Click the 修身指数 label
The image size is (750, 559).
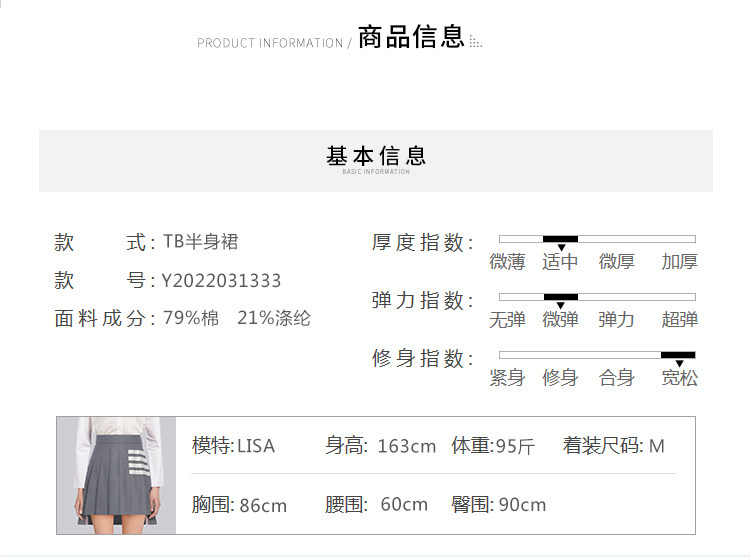423,358
